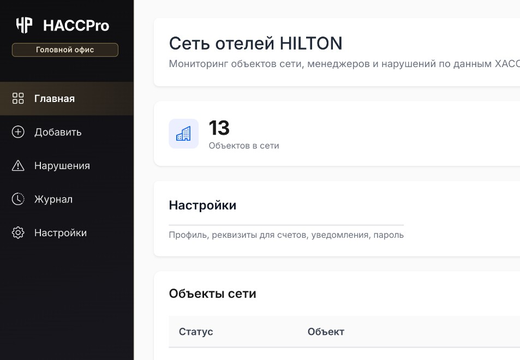Click the Статус column header
This screenshot has height=360, width=520.
[196, 332]
